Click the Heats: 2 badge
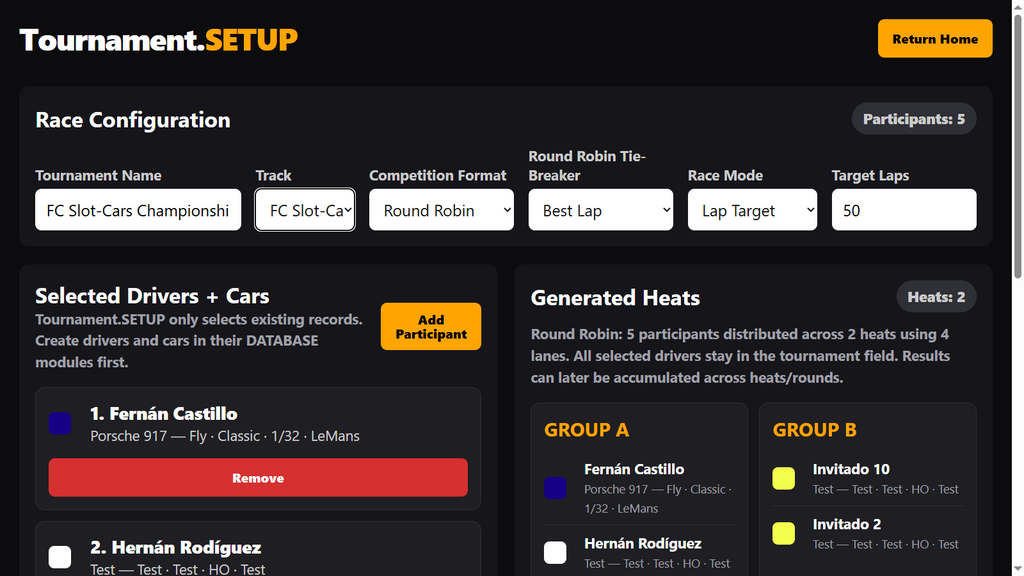Screen dimensions: 1024x576 (936, 296)
